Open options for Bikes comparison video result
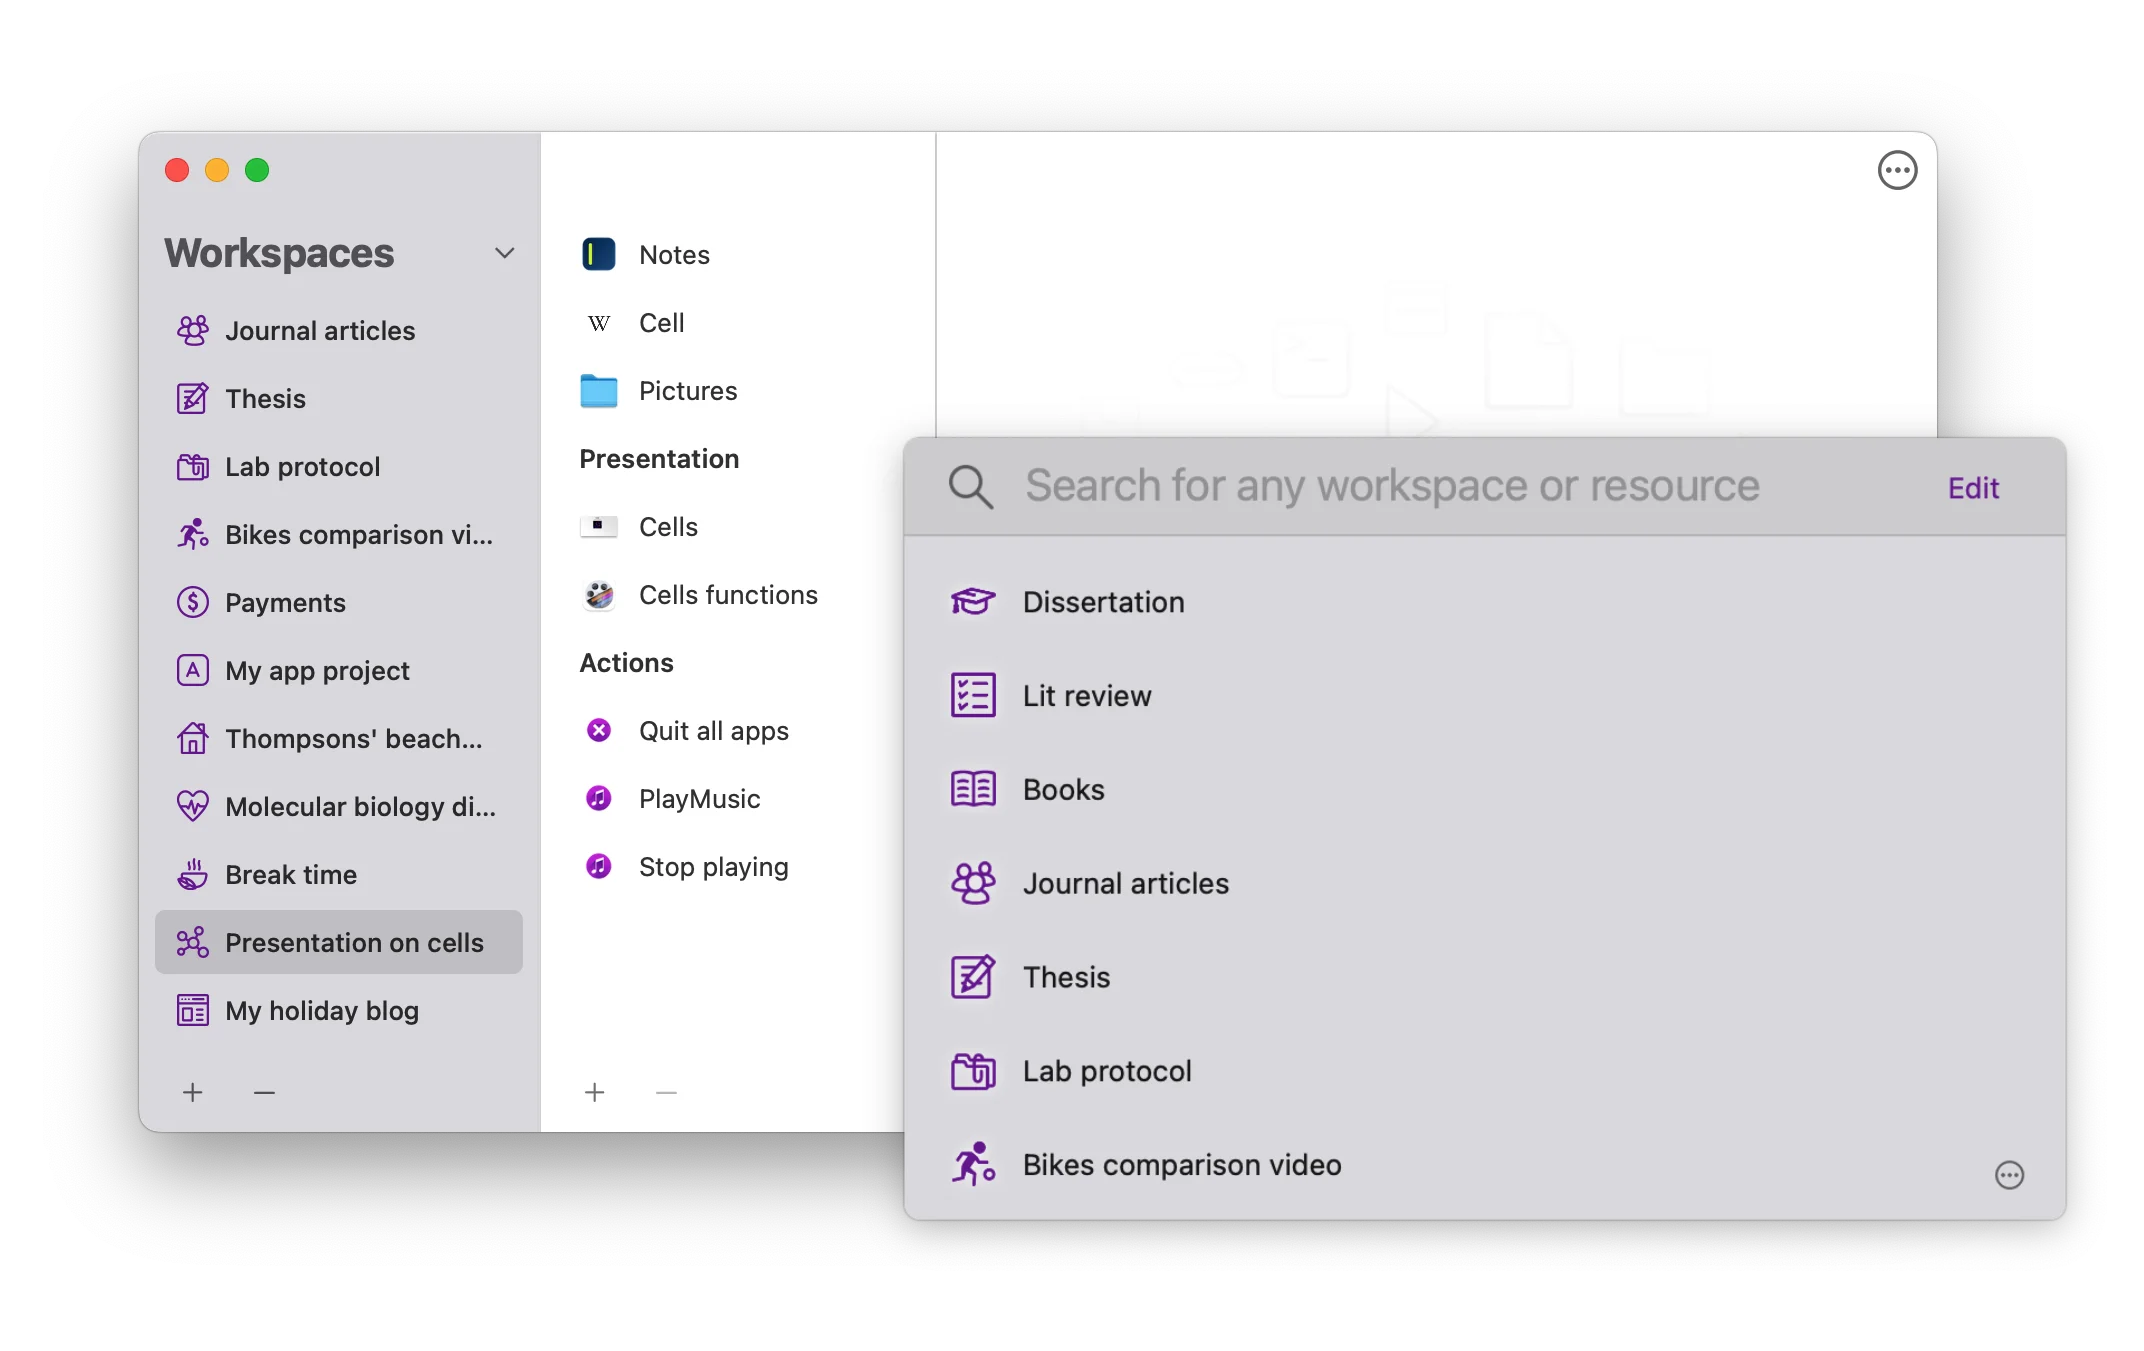The height and width of the screenshot is (1351, 2144). (2010, 1175)
